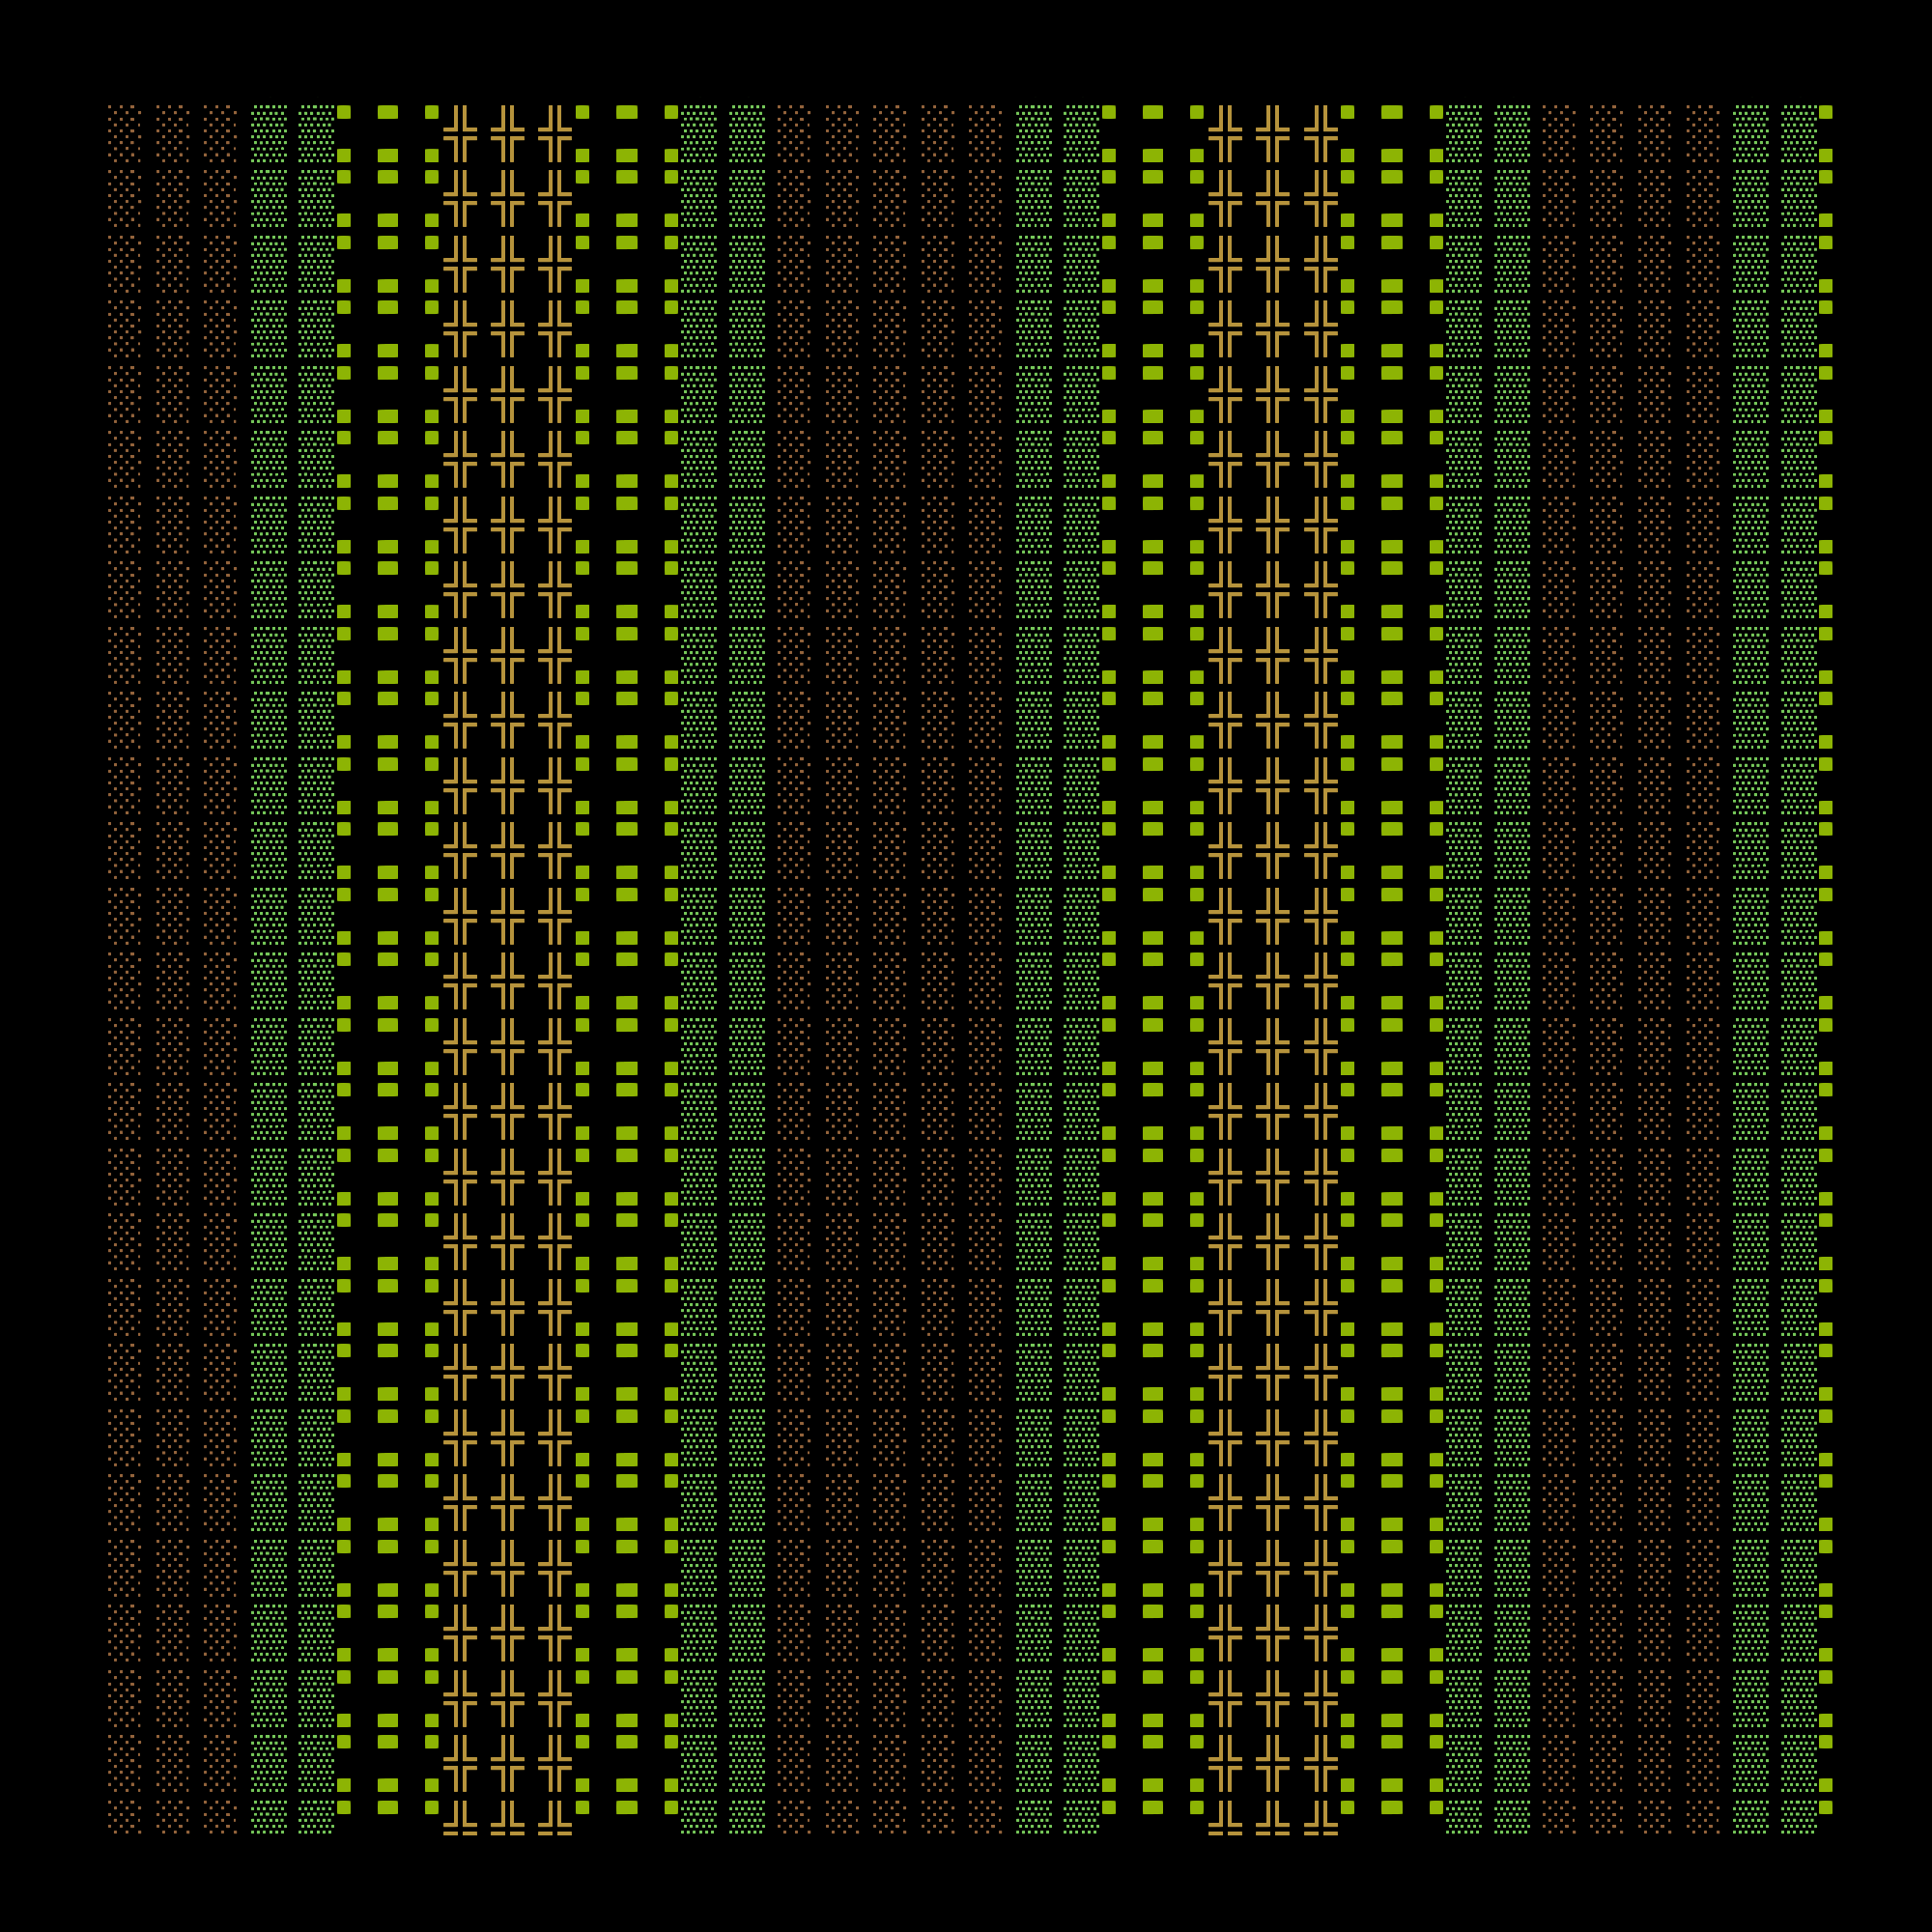The height and width of the screenshot is (1932, 1932).
Task: Click the black margin below the pattern
Action: pos(966,1885)
